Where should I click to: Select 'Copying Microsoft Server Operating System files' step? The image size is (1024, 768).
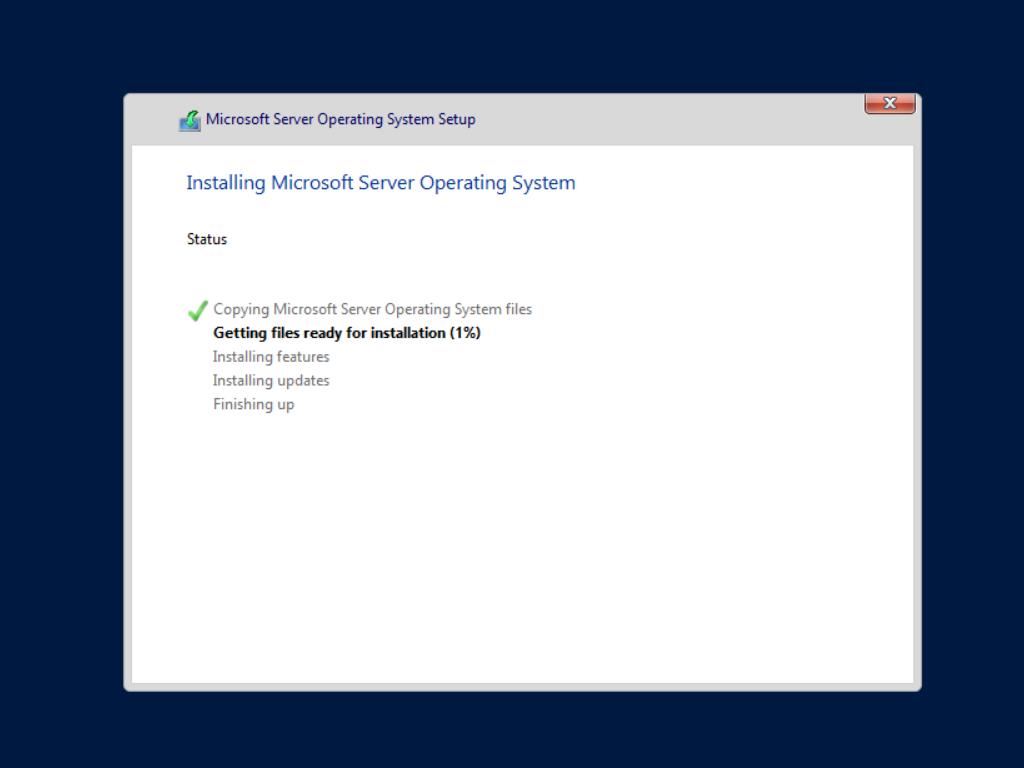click(x=372, y=309)
